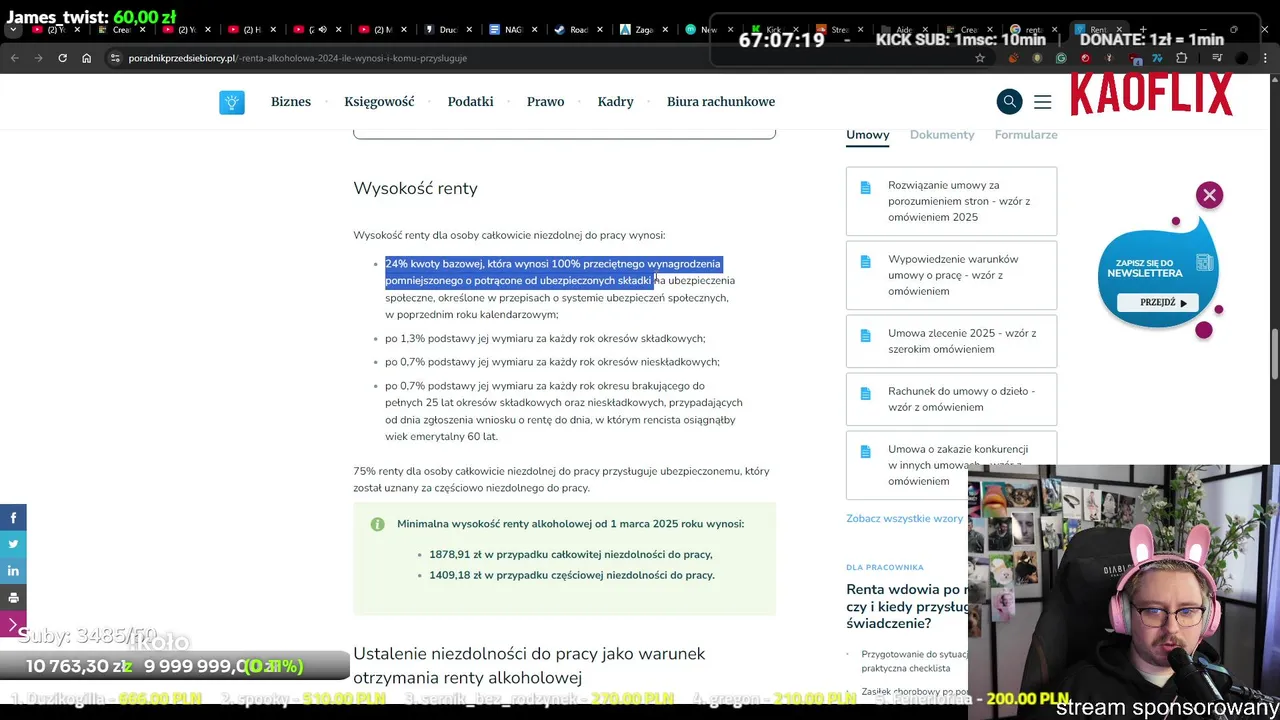Screen dimensions: 1280x720
Task: Open the tab search dropdown arrow
Action: coord(14,30)
